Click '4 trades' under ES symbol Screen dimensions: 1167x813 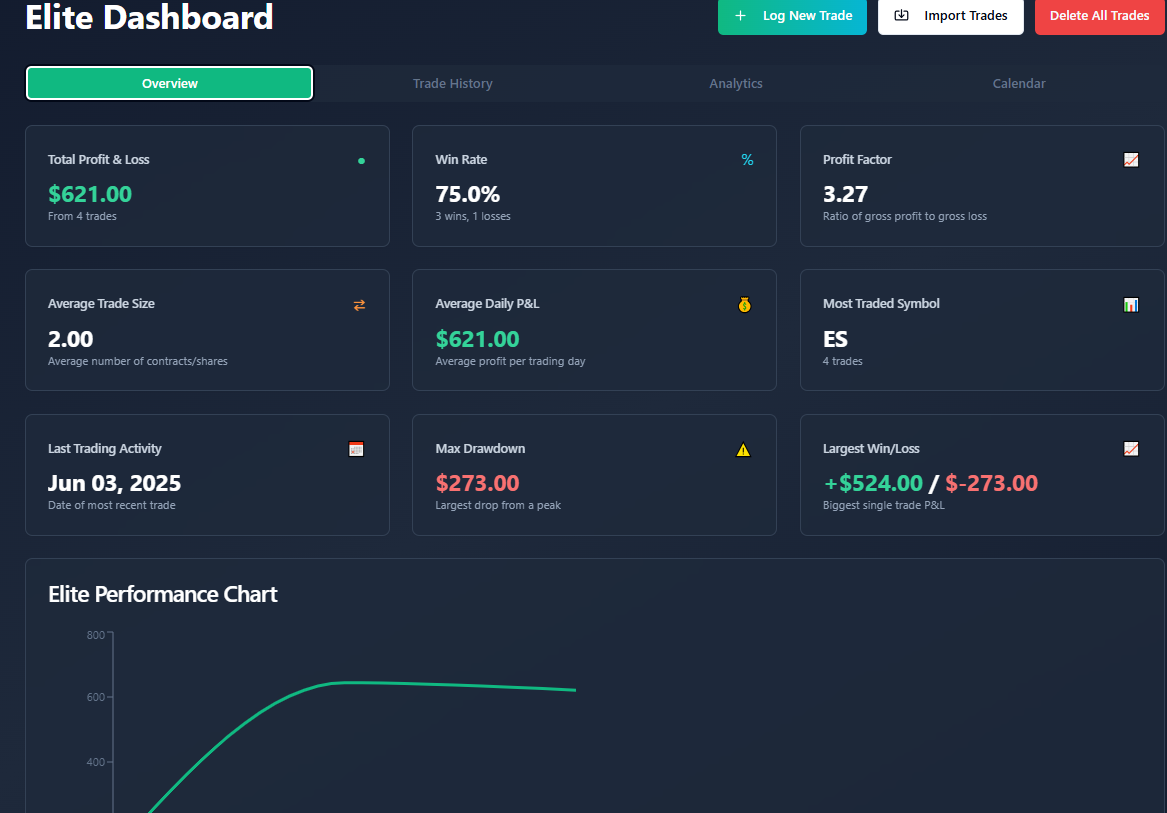[843, 361]
